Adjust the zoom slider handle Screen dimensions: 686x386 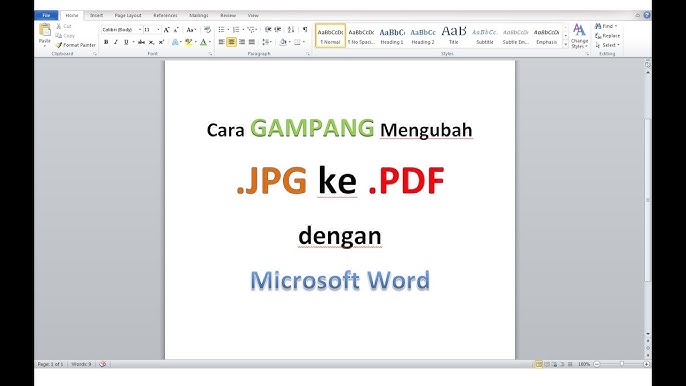point(622,364)
